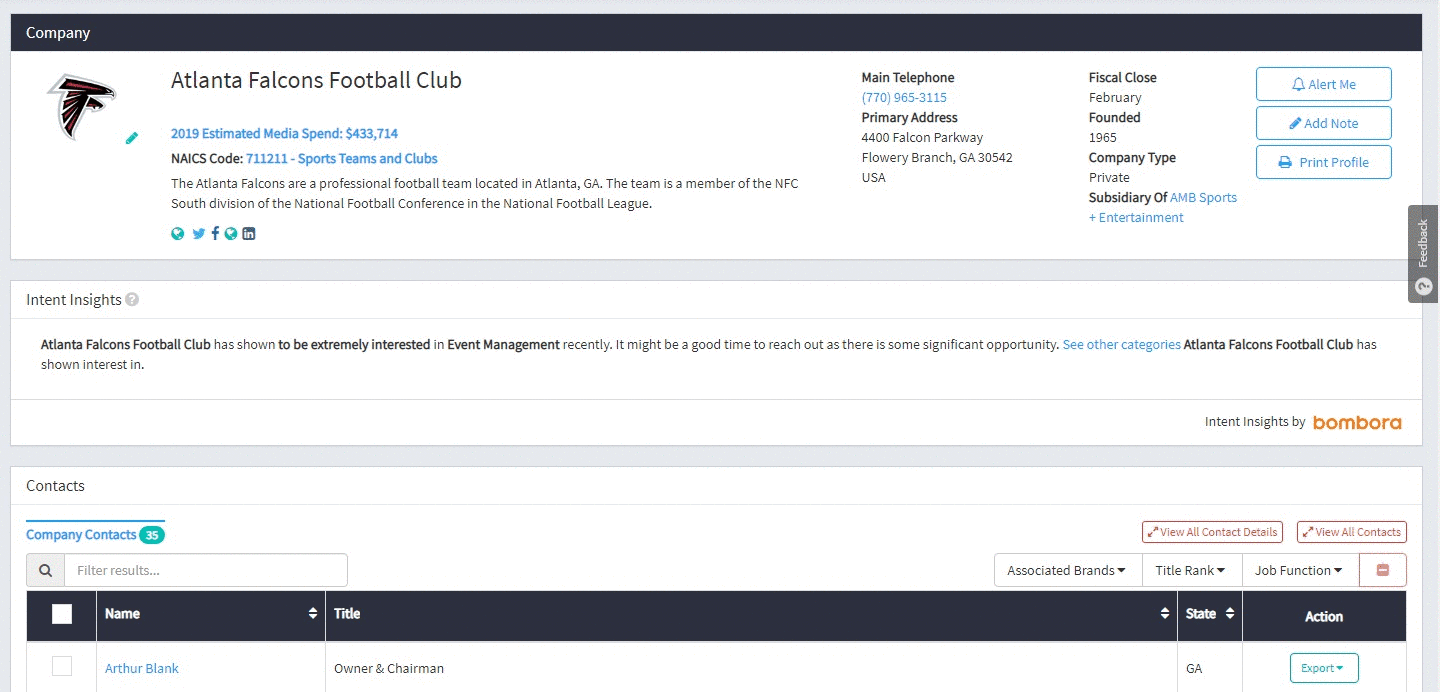
Task: Click the Fiscal Close February value
Action: tap(1115, 97)
